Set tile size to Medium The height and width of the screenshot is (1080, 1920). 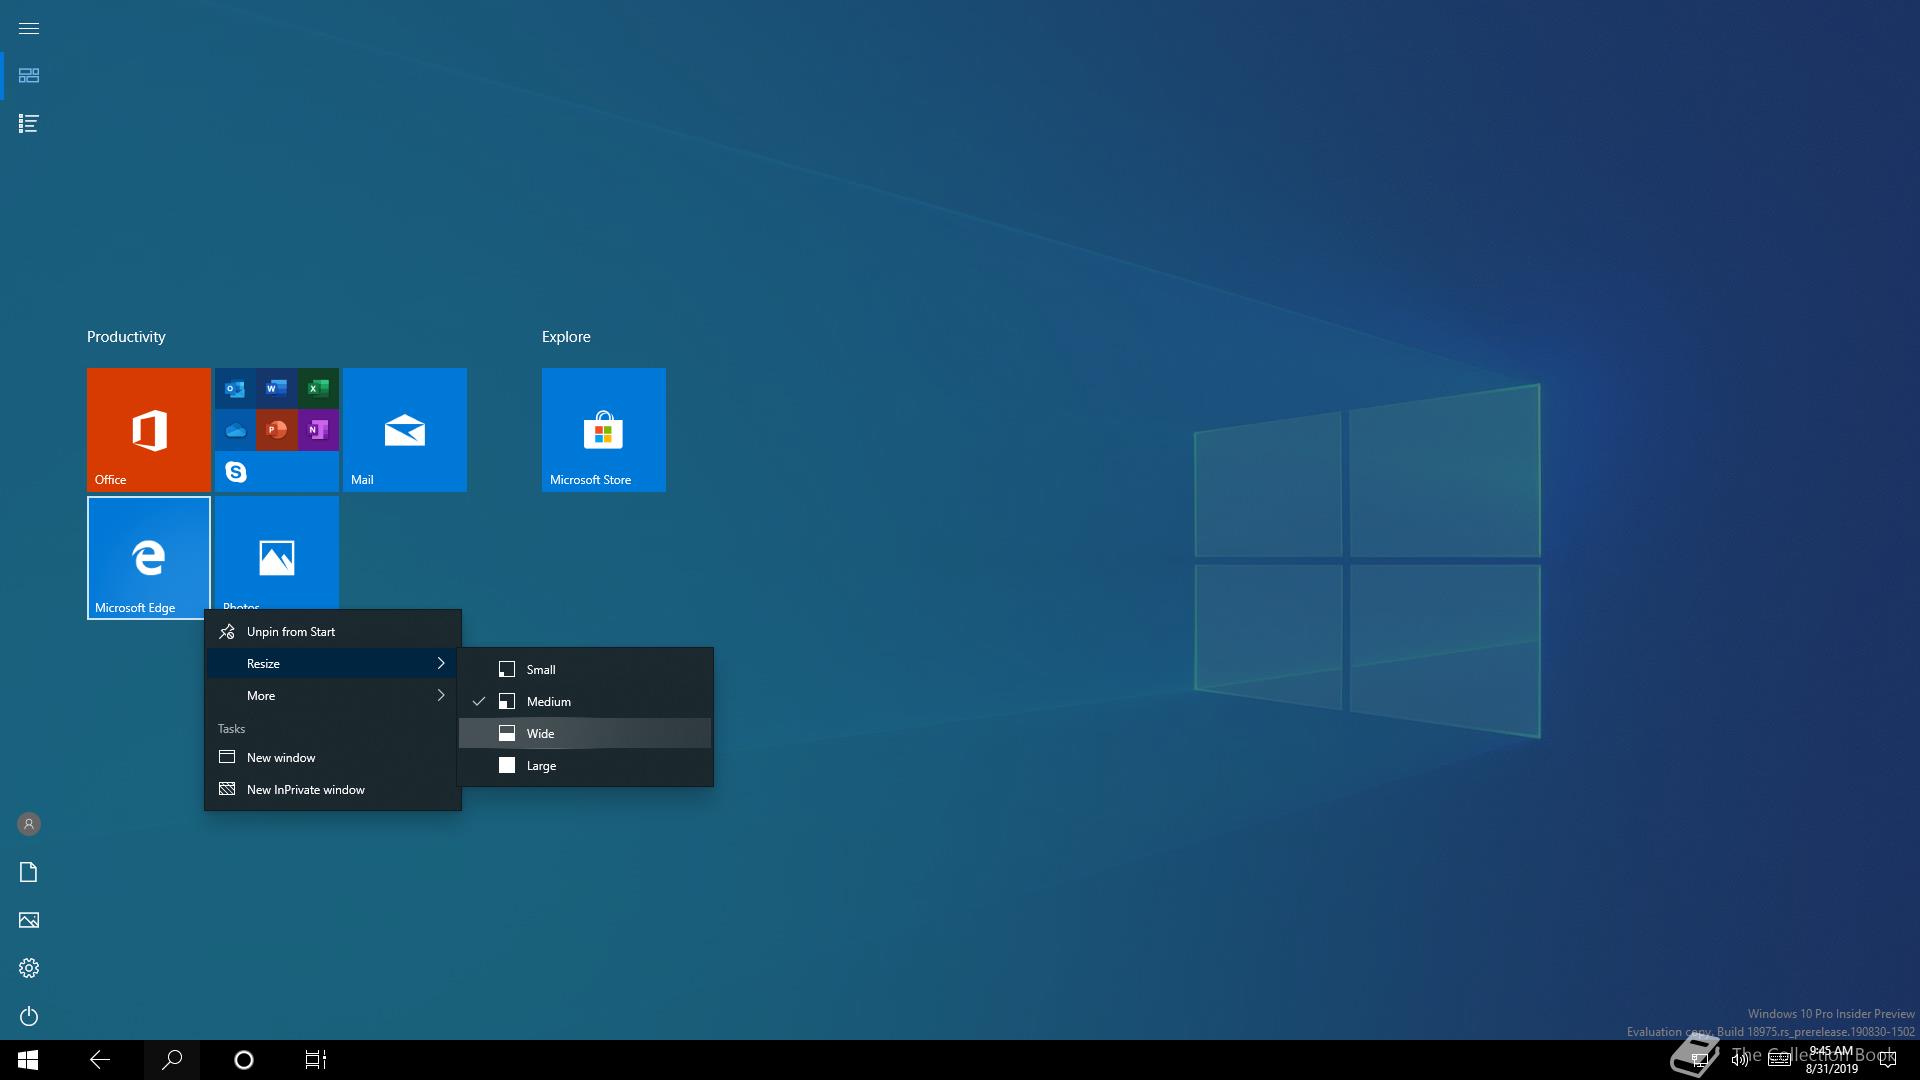point(585,702)
